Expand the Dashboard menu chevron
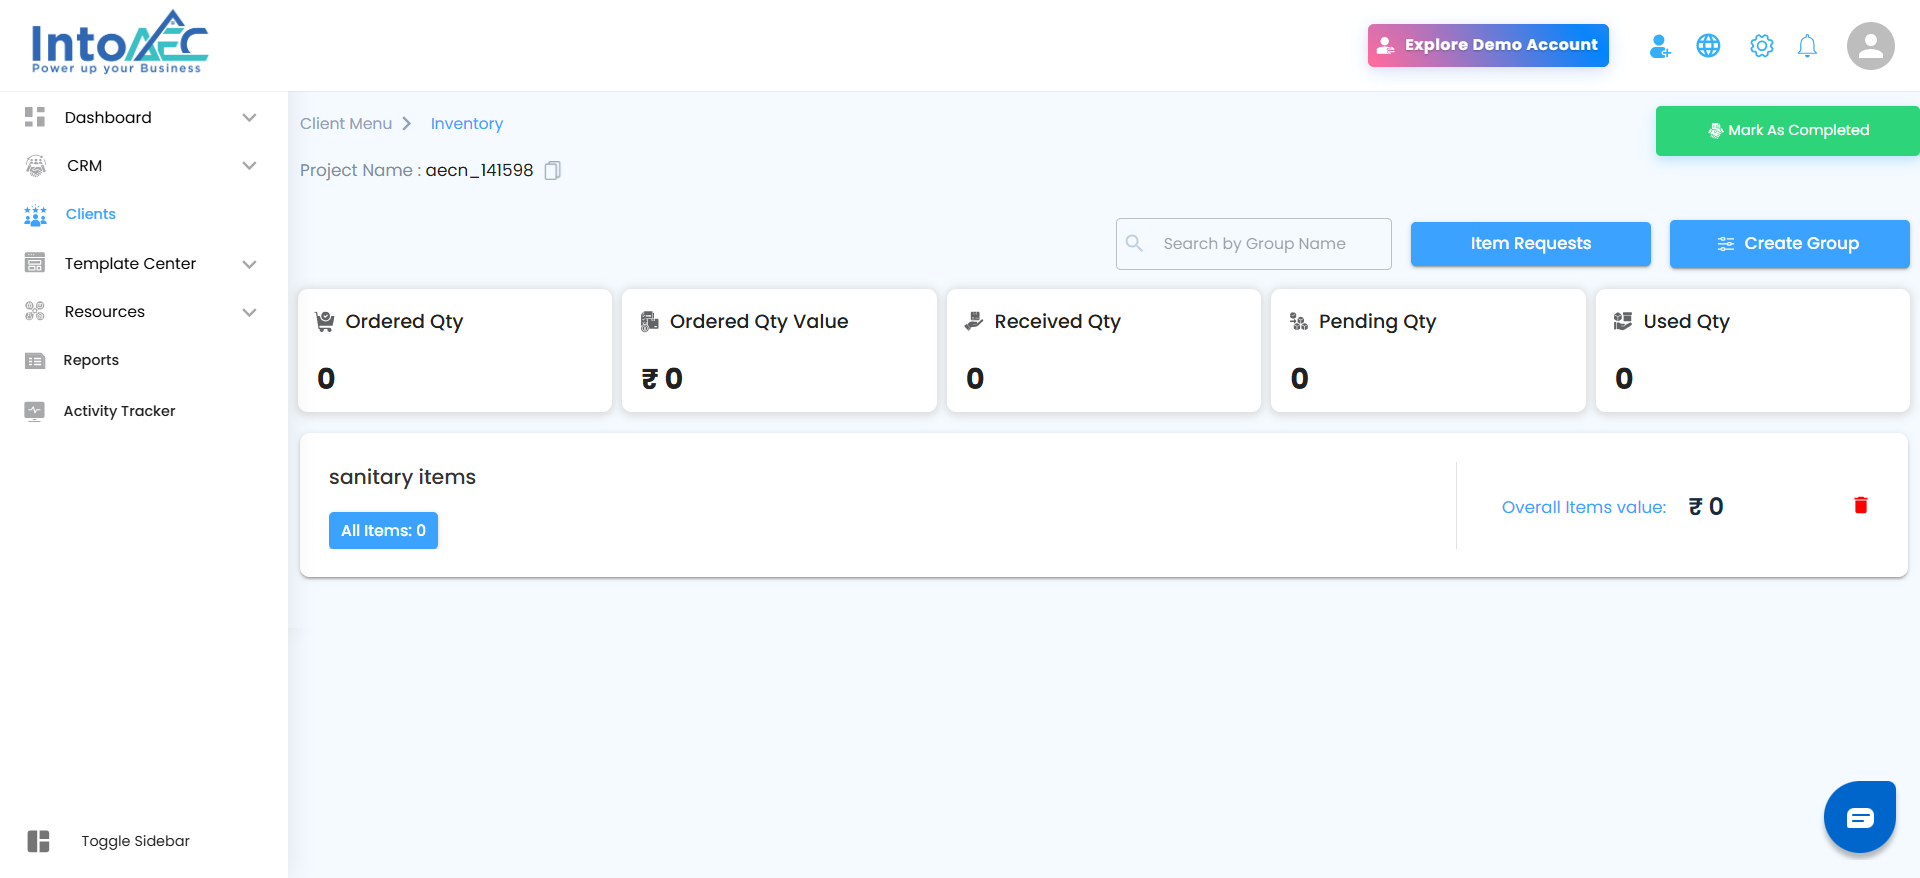 point(249,118)
